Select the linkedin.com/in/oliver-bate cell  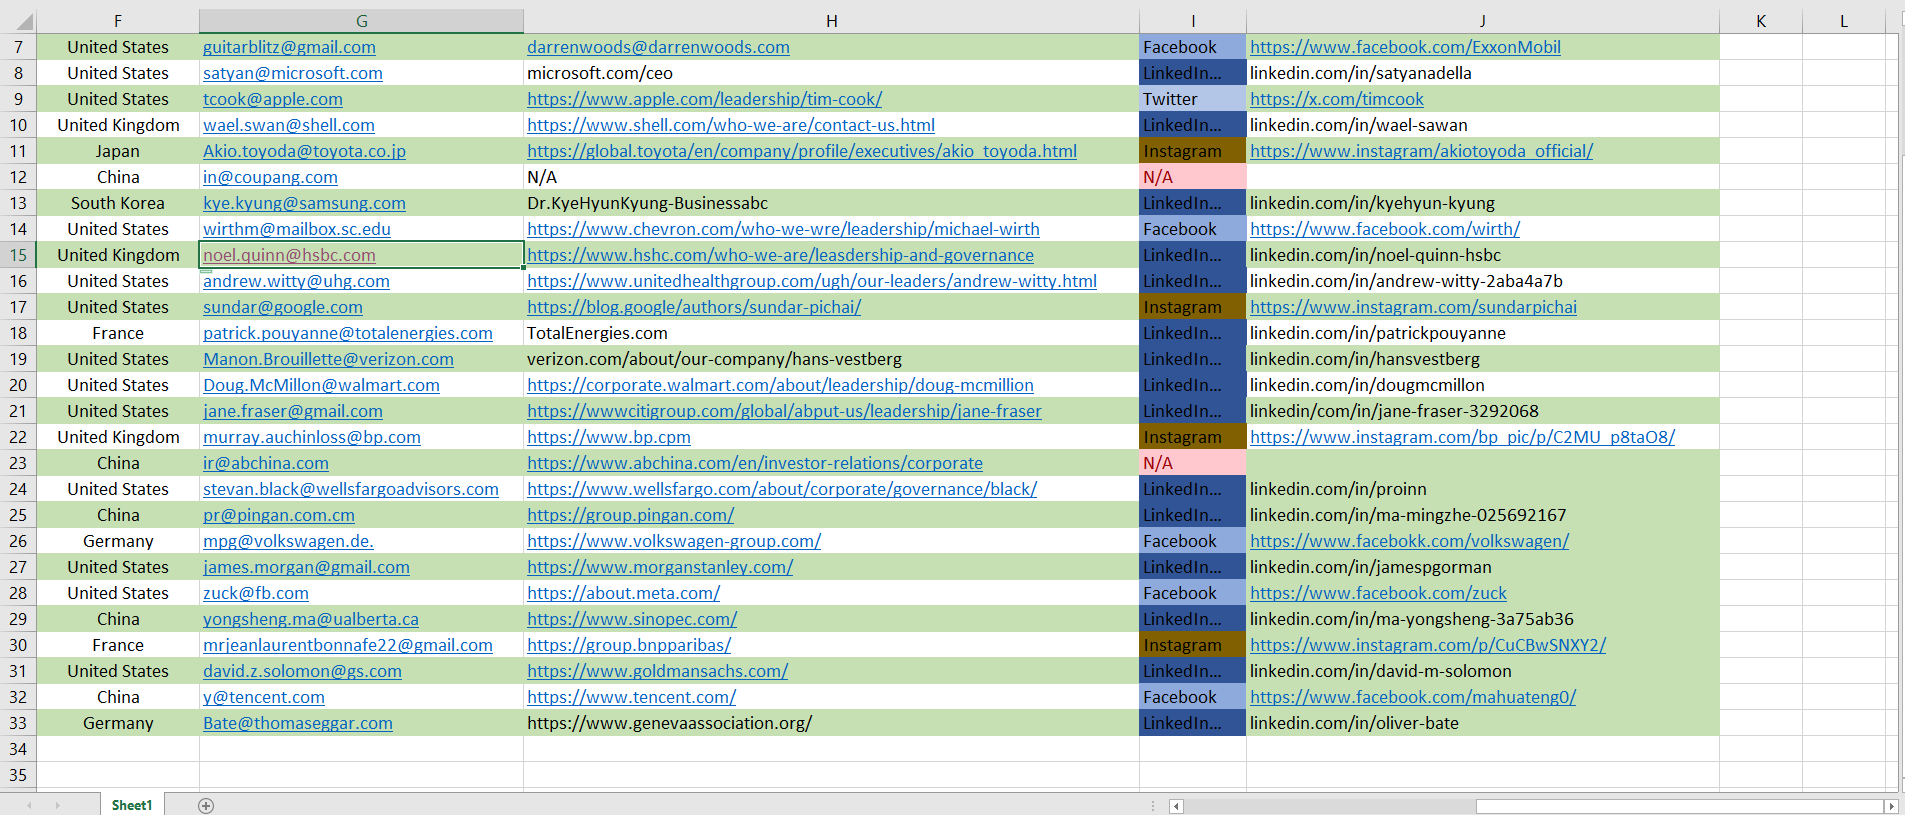point(1483,723)
